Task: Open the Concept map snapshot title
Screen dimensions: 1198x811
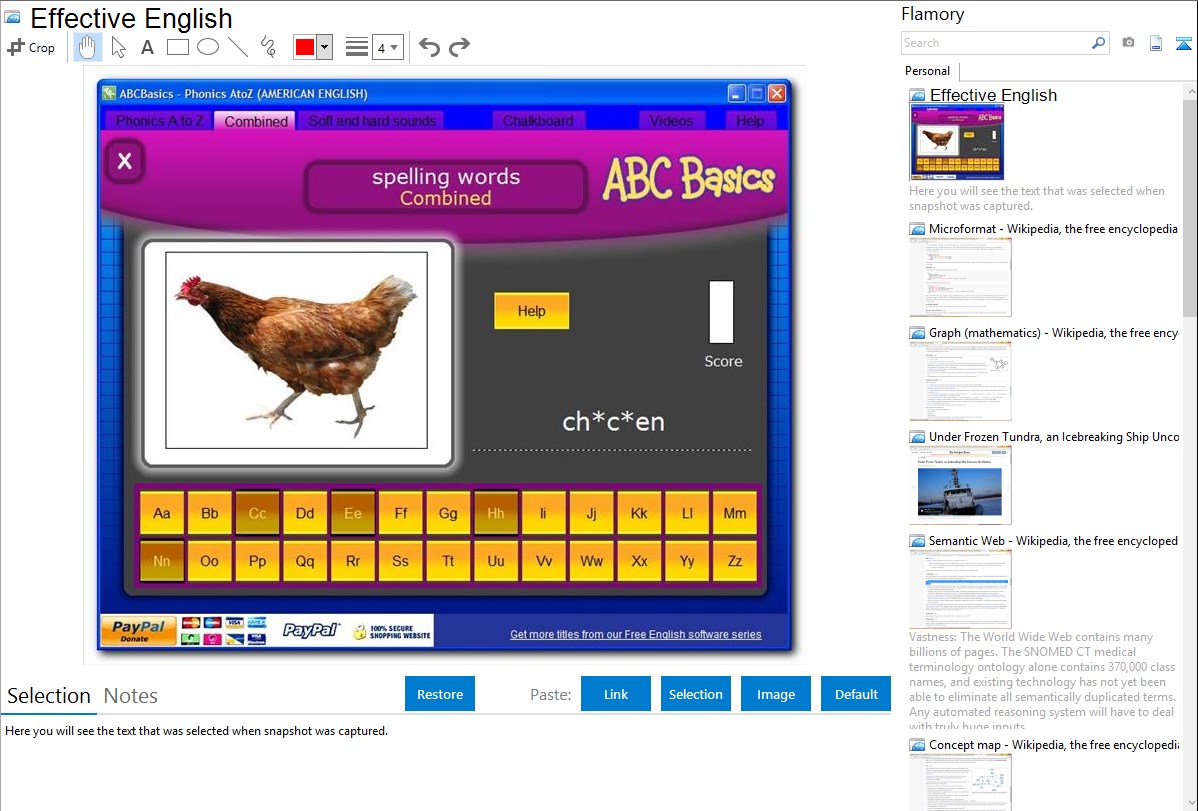Action: (x=1053, y=744)
